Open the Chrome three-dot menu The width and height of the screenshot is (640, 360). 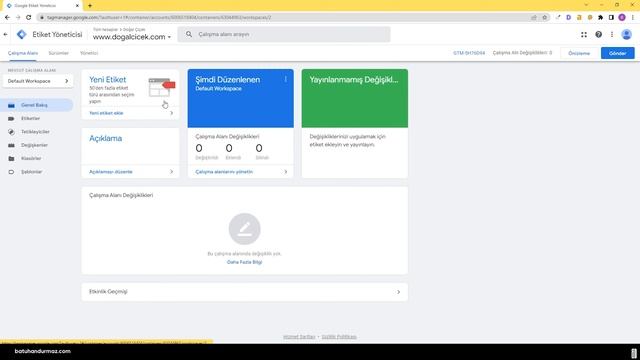tap(633, 18)
